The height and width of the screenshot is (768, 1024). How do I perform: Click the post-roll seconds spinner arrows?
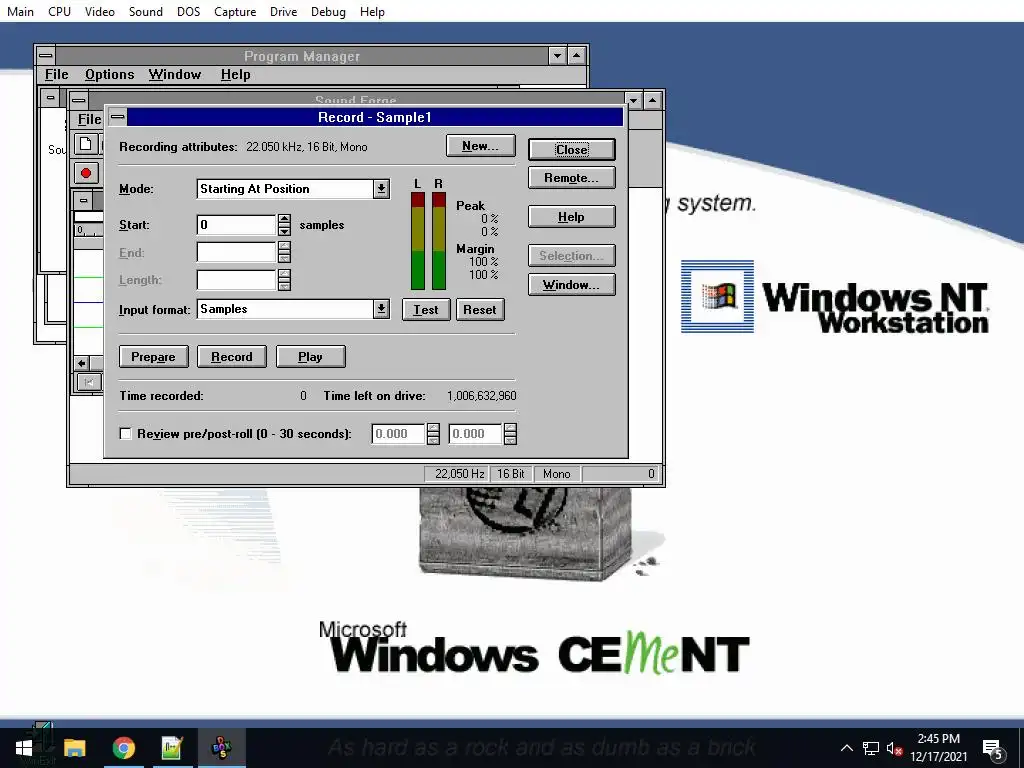point(510,434)
